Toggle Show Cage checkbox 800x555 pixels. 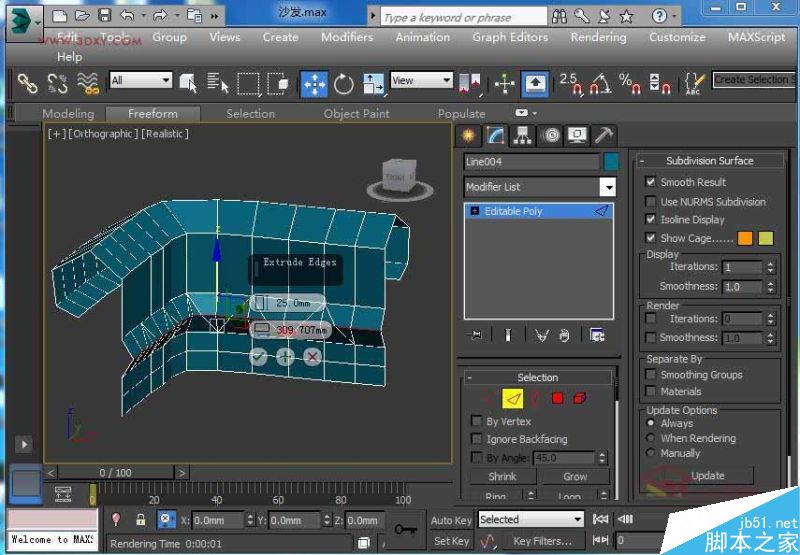point(650,238)
